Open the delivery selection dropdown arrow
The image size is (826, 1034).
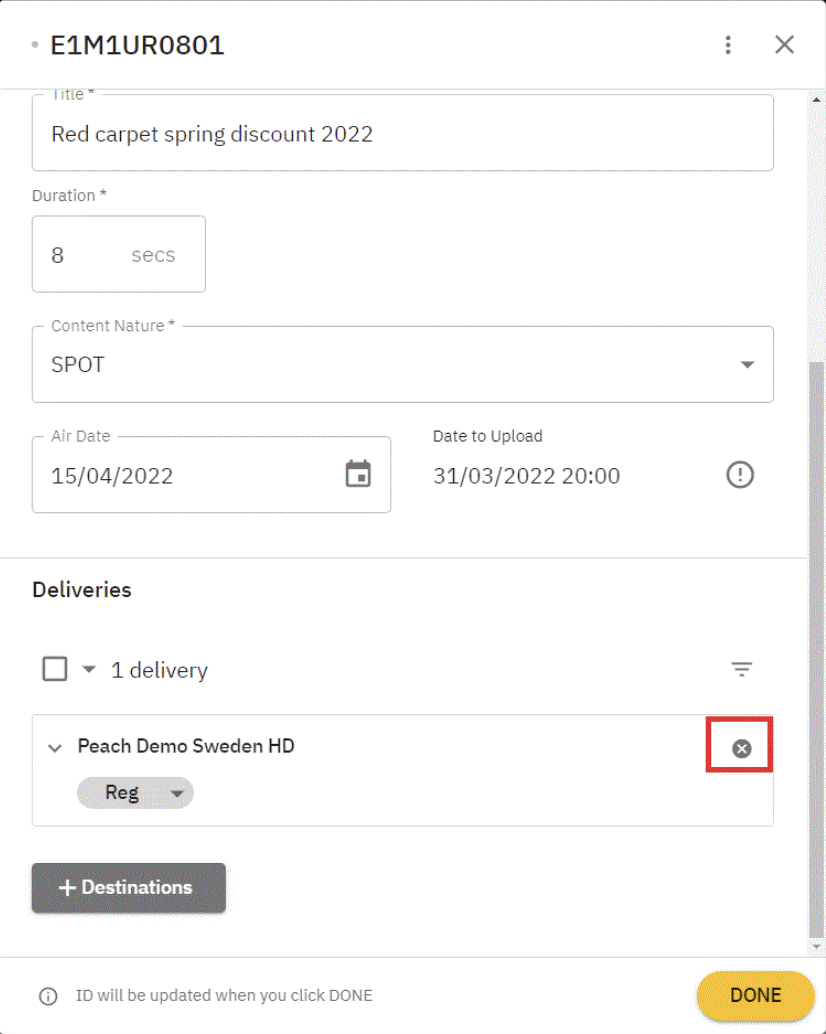(88, 669)
